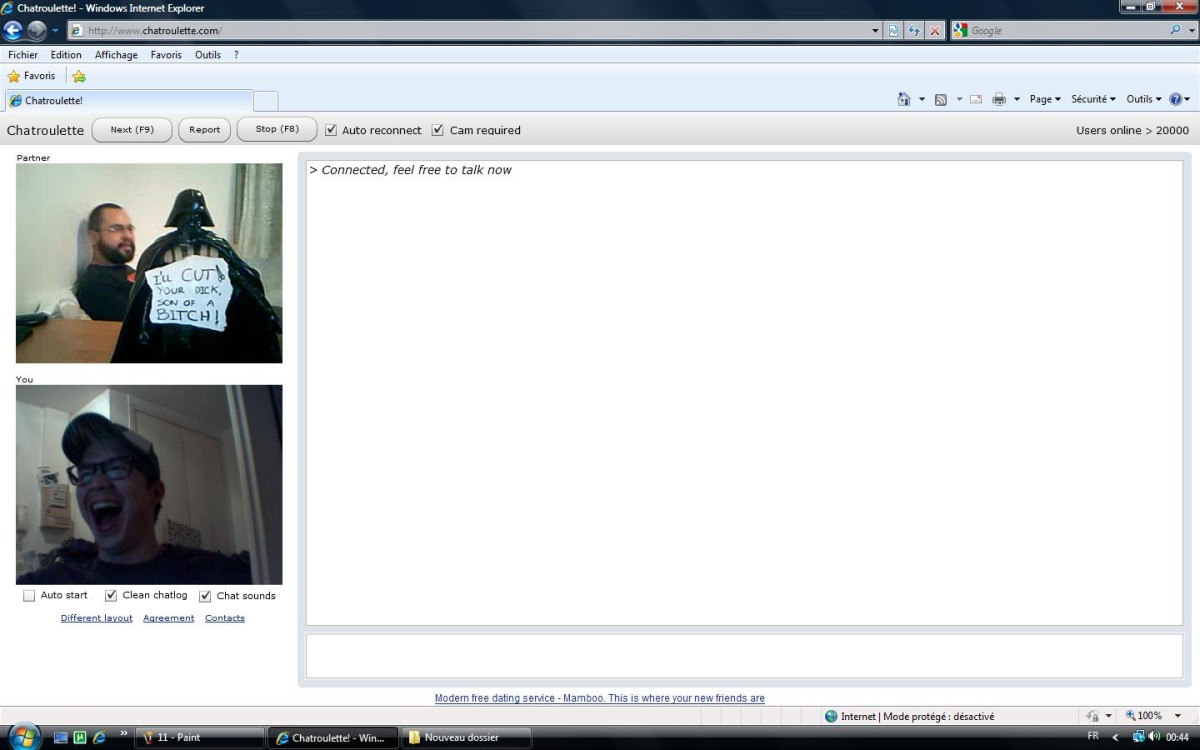
Task: Stop loading with the red X icon
Action: tap(935, 31)
